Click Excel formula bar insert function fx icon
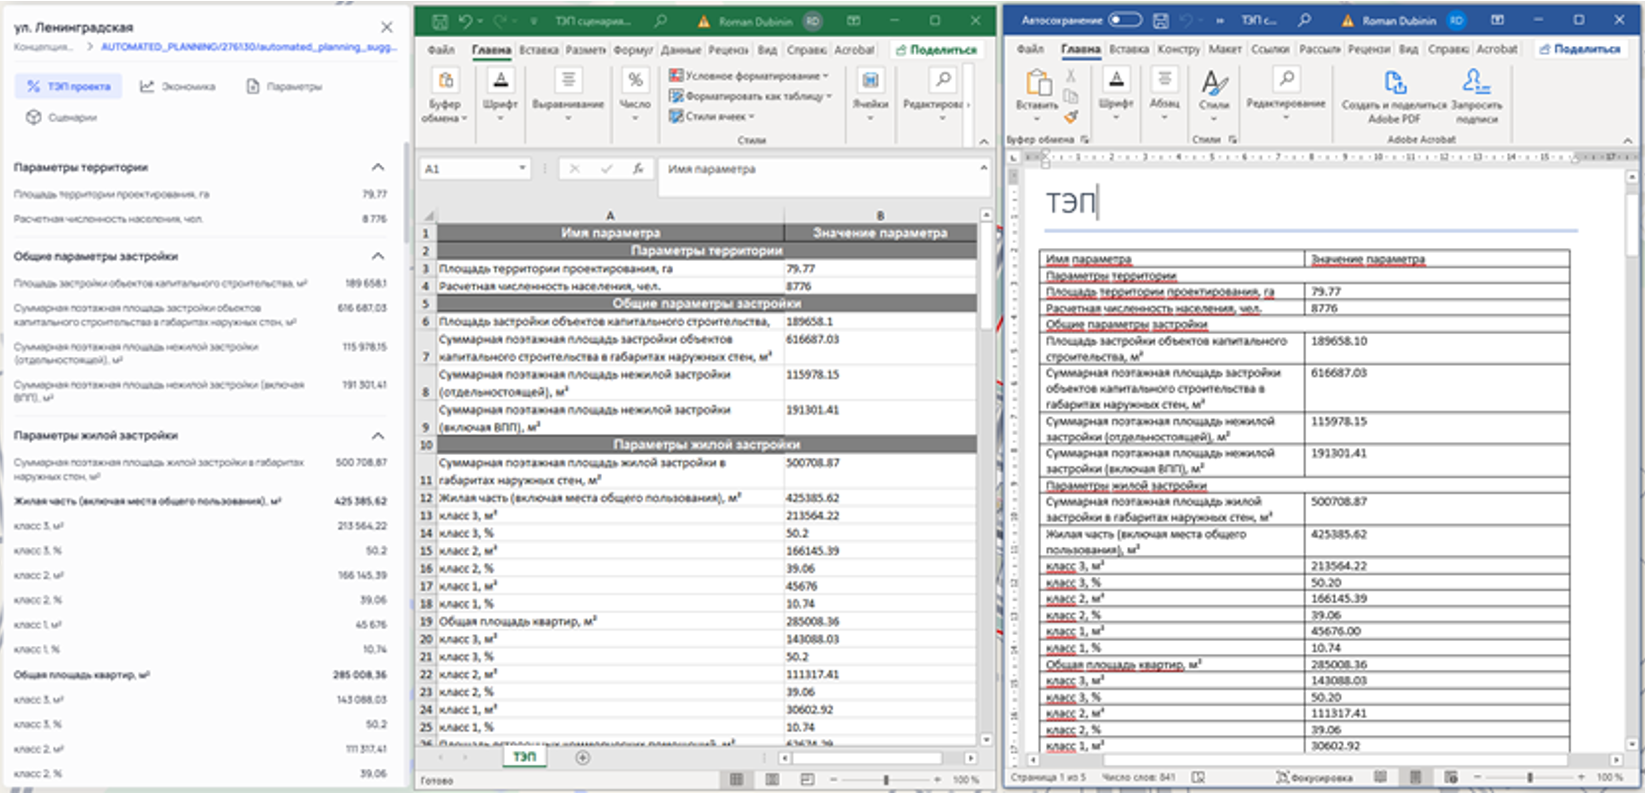The height and width of the screenshot is (793, 1645). pos(637,170)
